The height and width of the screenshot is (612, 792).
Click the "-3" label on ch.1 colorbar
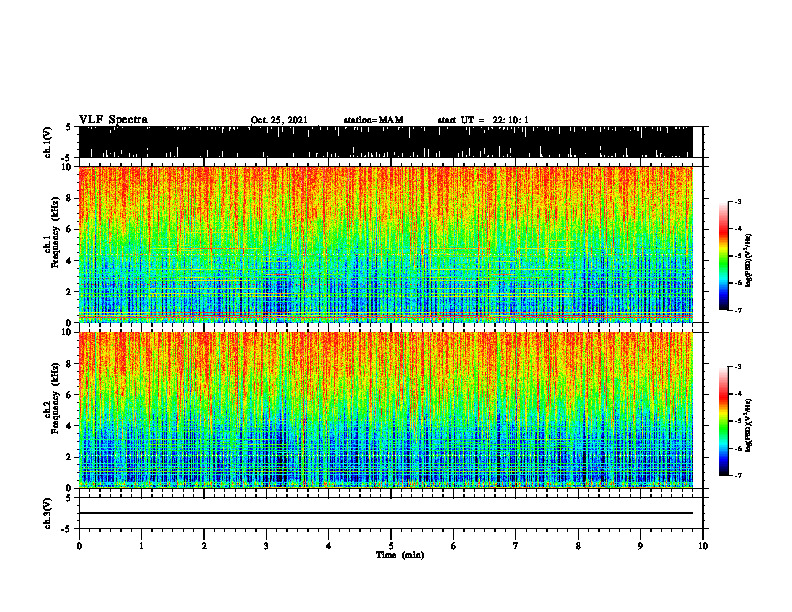click(738, 202)
